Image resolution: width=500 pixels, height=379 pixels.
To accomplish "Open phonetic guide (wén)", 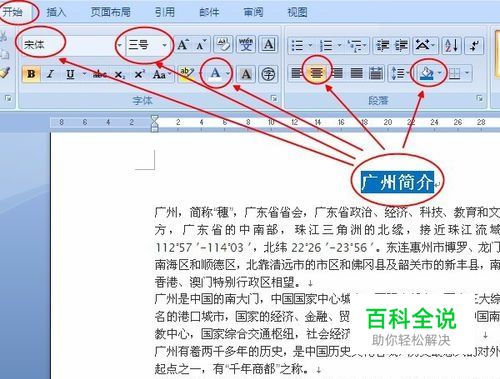I will [x=246, y=45].
